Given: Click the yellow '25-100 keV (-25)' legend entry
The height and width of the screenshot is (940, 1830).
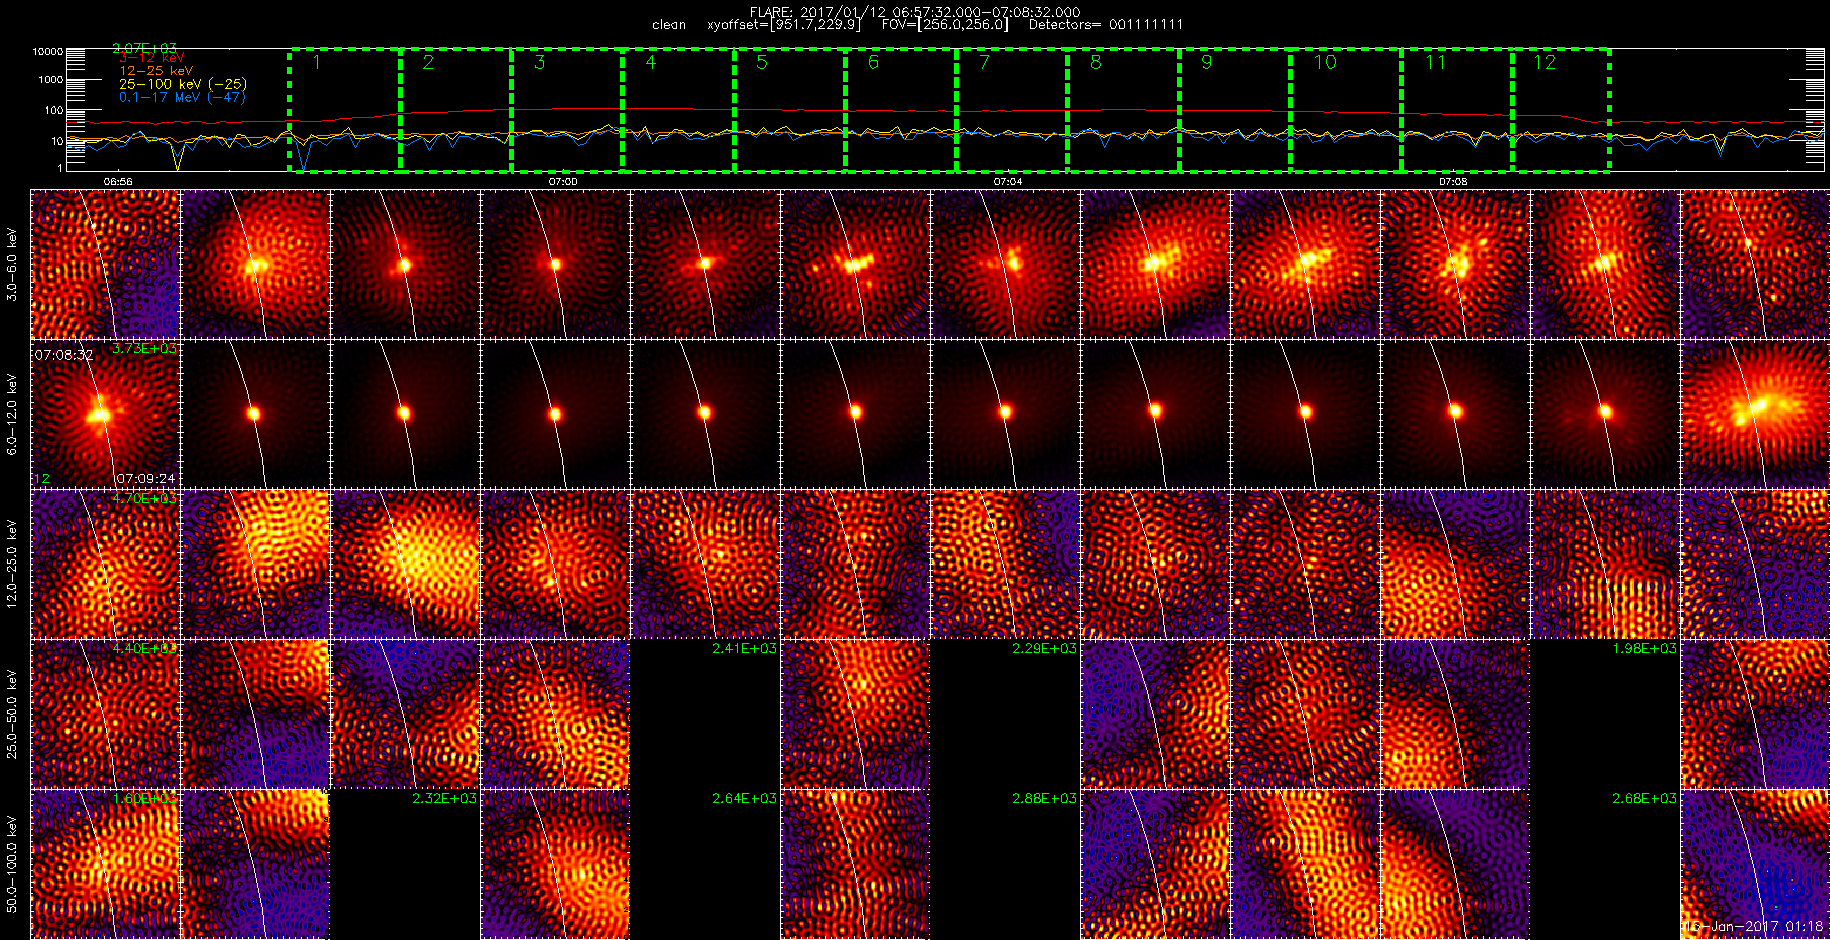Looking at the screenshot, I should (x=183, y=84).
